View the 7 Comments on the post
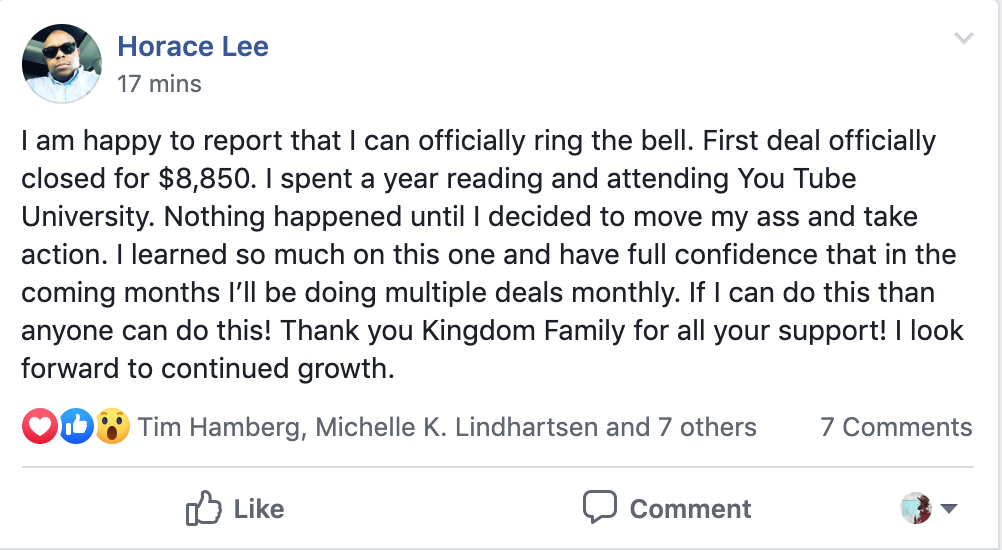1002x550 pixels. 896,428
